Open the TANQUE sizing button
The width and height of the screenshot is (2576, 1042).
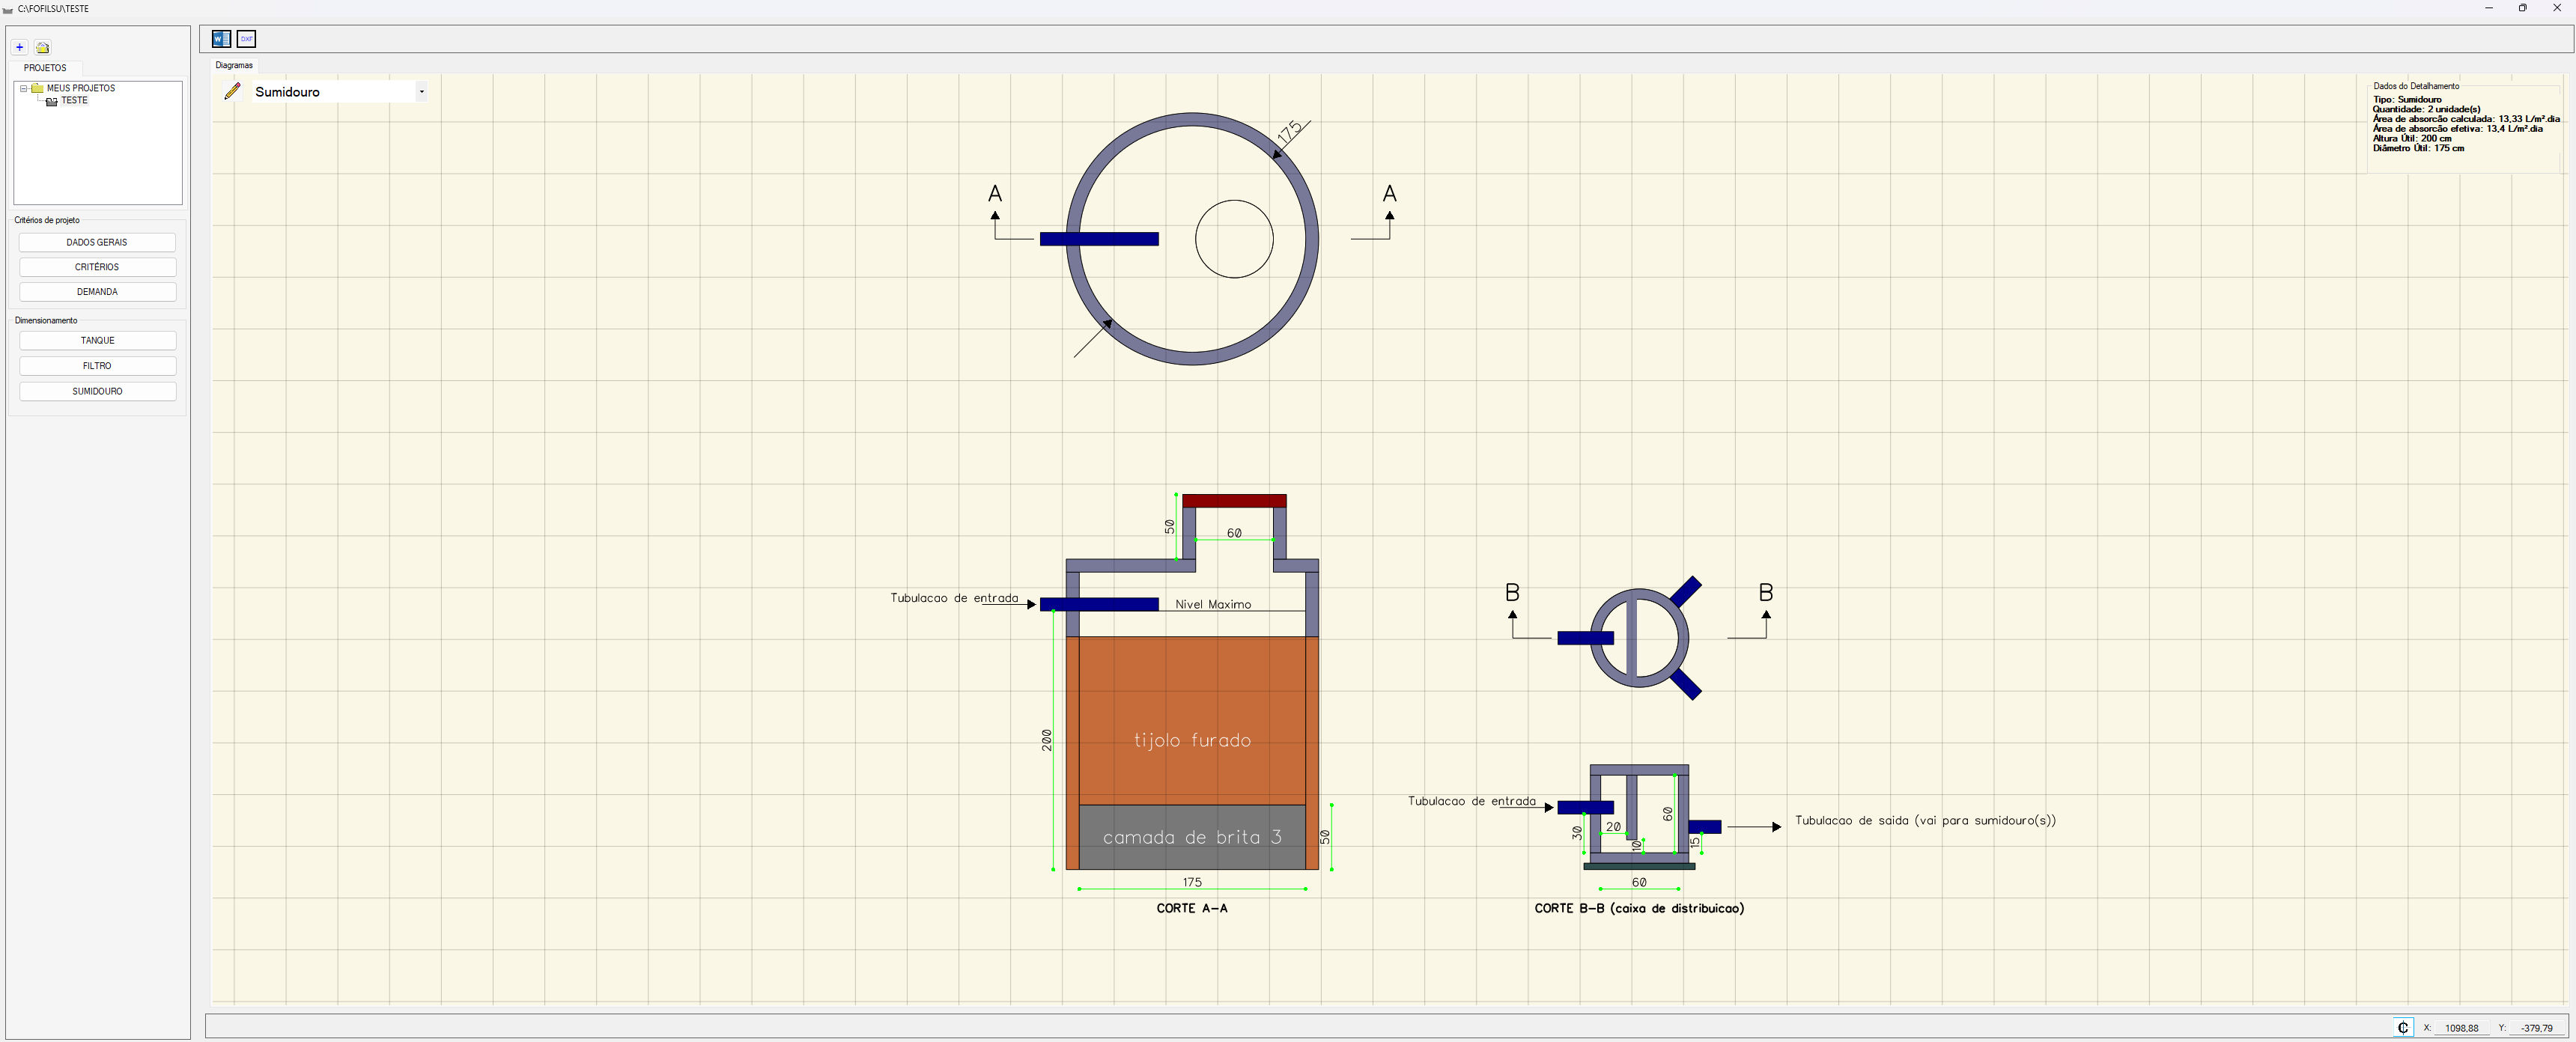click(x=97, y=340)
